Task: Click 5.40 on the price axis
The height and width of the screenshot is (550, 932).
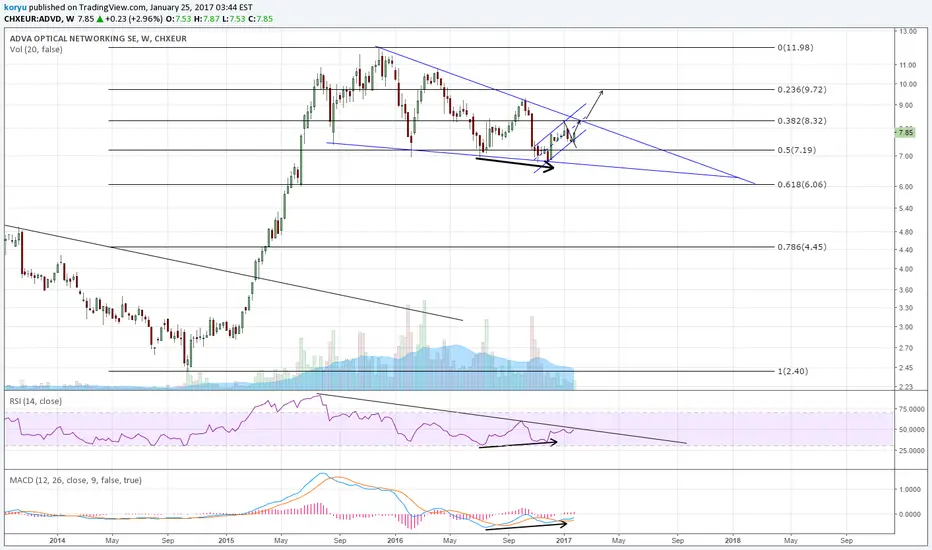Action: click(x=906, y=209)
